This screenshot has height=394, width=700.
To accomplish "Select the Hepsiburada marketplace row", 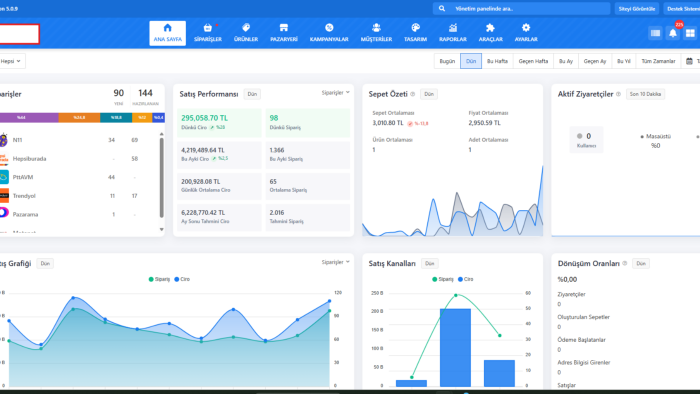I will (x=79, y=159).
